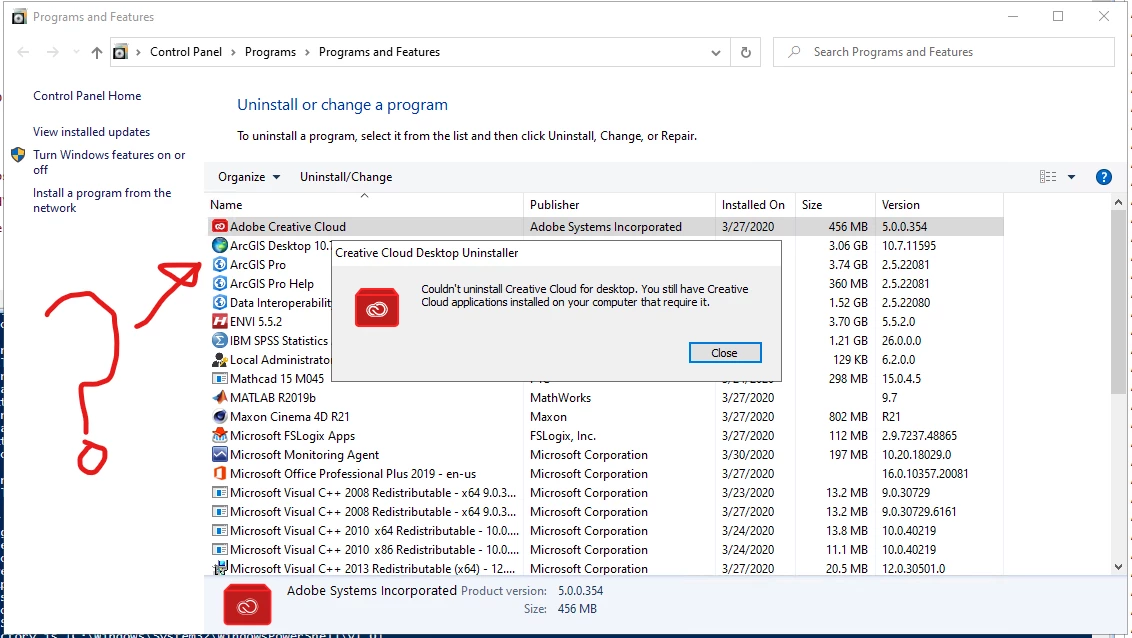
Task: Click the 3/30/2020 install date
Action: [747, 455]
